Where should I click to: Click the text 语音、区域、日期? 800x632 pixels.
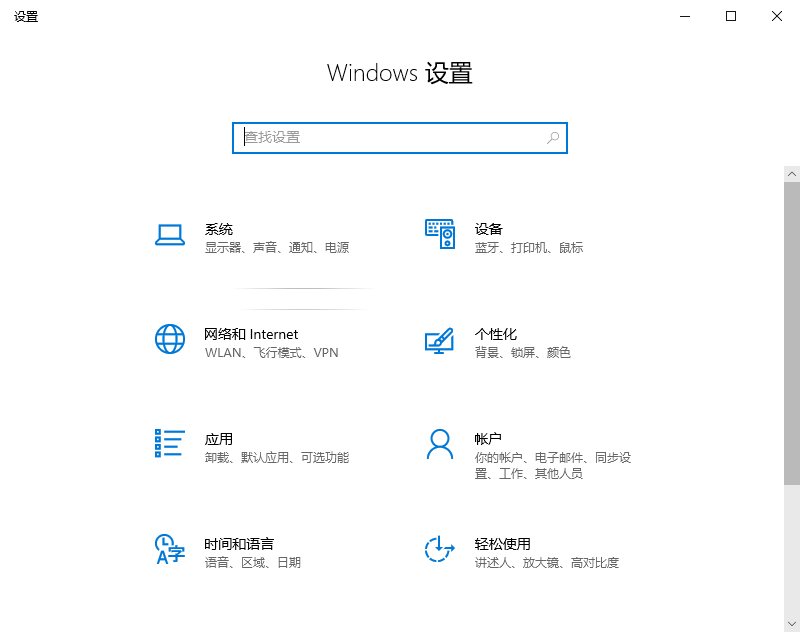click(253, 563)
